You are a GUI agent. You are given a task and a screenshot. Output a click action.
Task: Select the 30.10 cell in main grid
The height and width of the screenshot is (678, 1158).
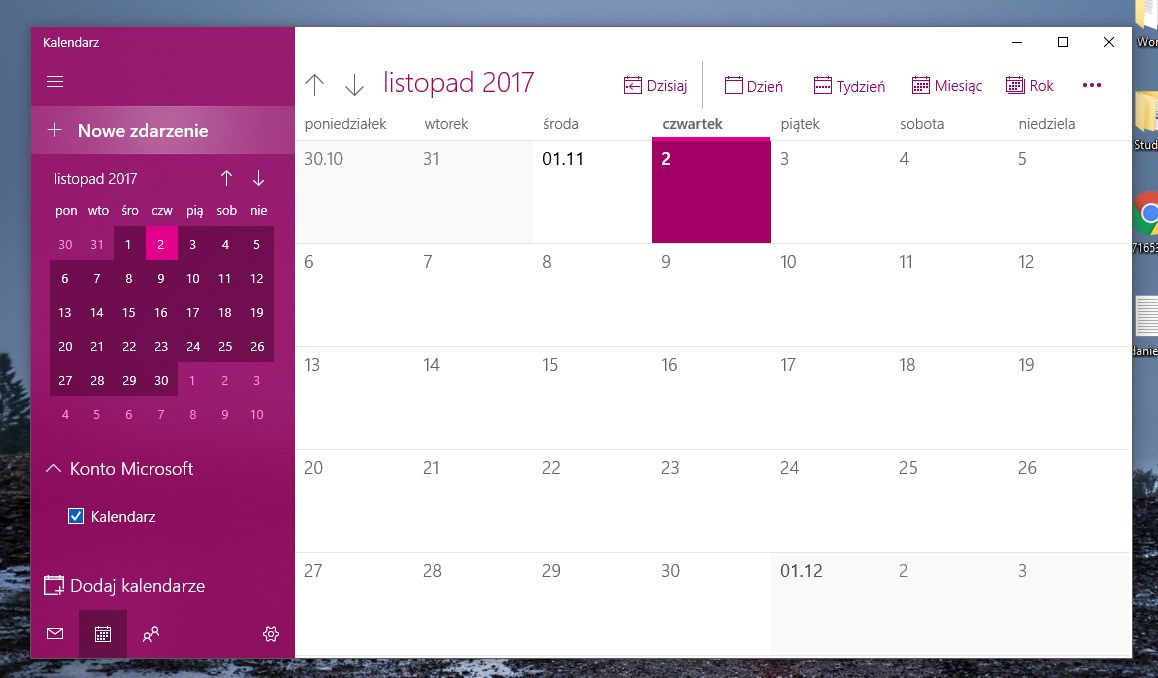(x=354, y=191)
